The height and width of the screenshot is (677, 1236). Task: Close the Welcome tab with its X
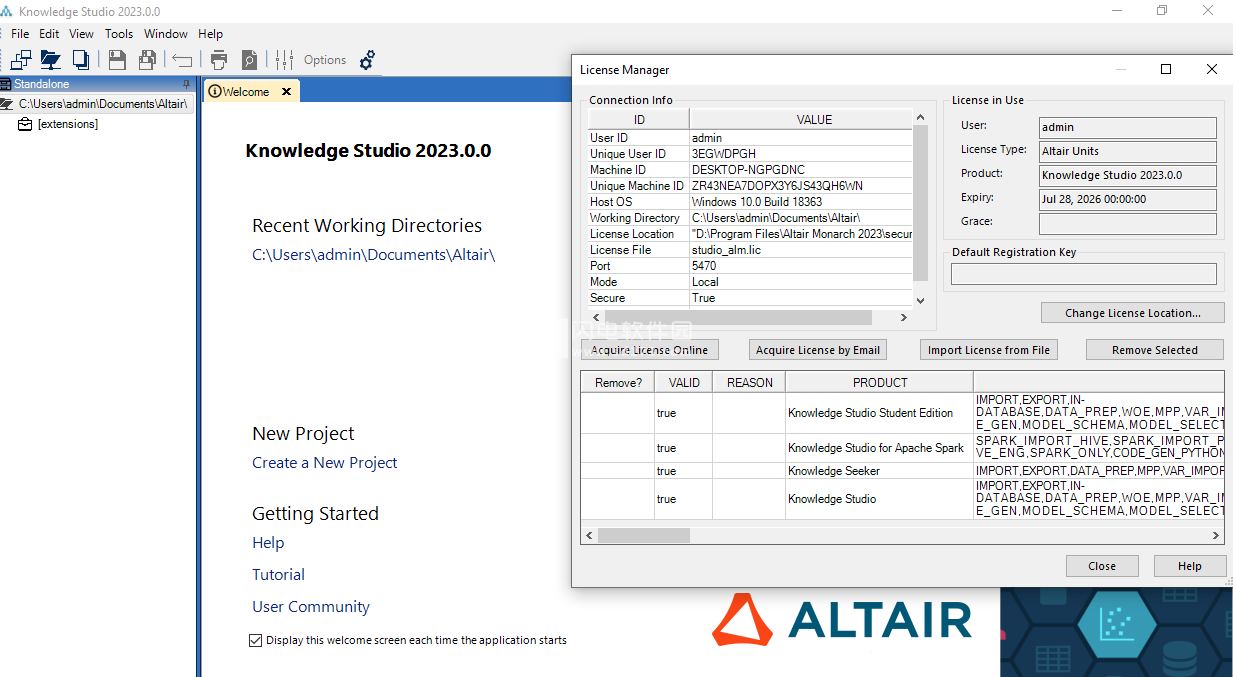point(286,91)
